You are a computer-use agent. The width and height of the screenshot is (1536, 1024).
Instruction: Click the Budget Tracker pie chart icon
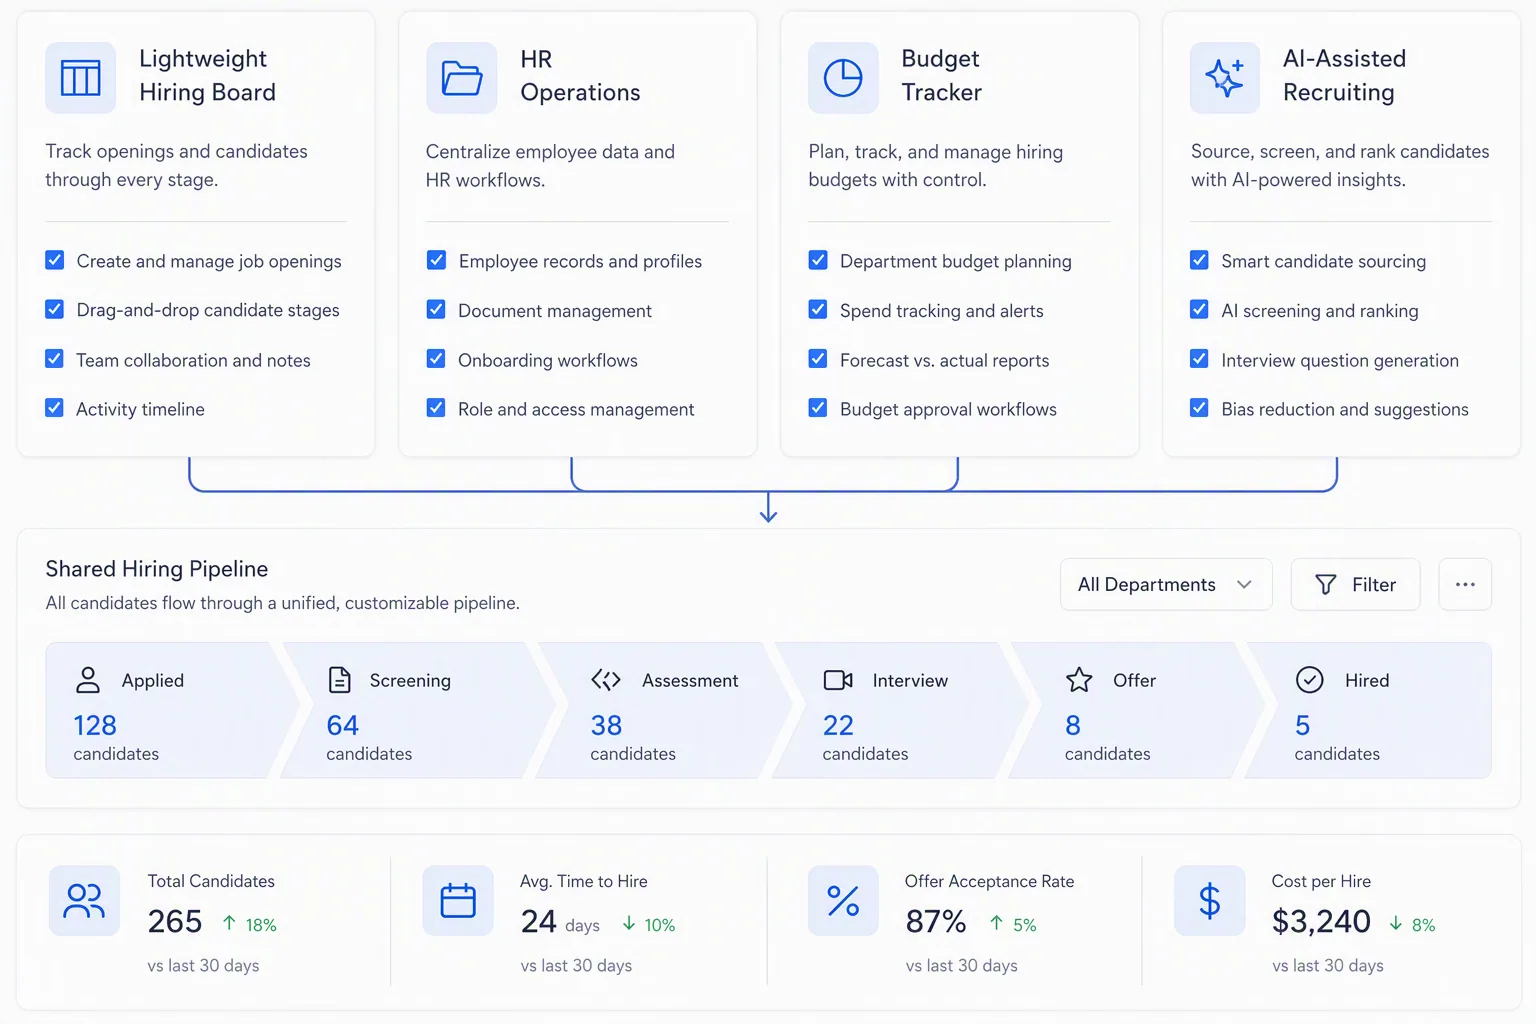(843, 77)
